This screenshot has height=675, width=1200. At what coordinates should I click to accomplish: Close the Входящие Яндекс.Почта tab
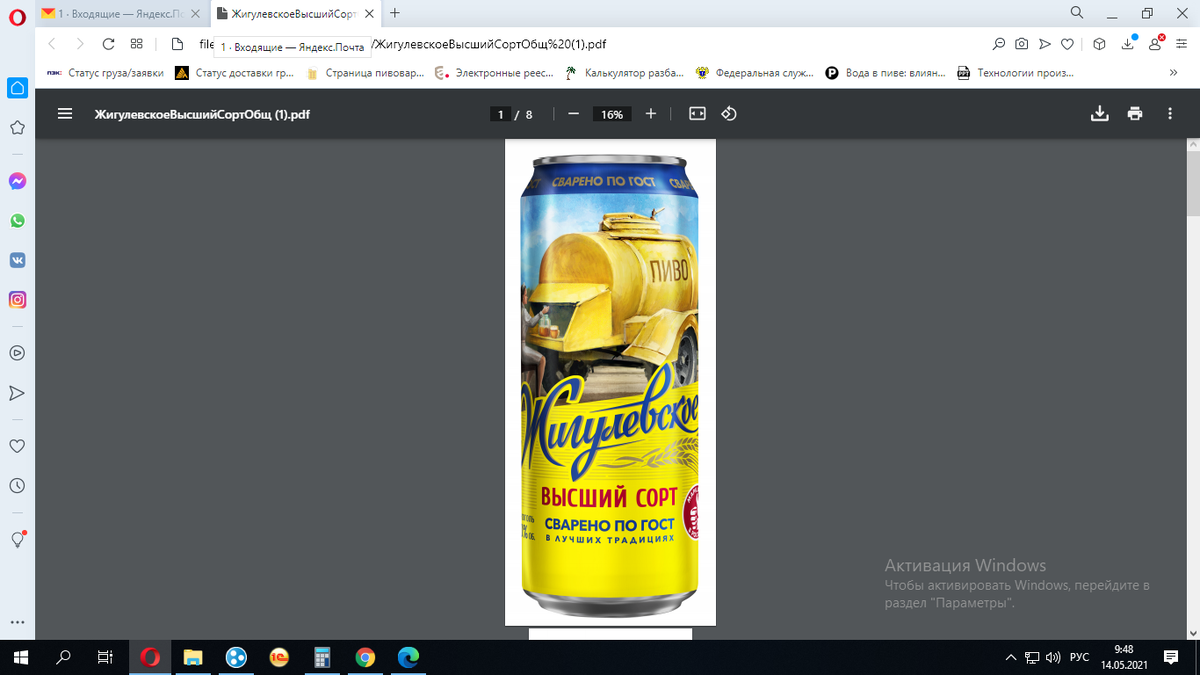point(194,13)
